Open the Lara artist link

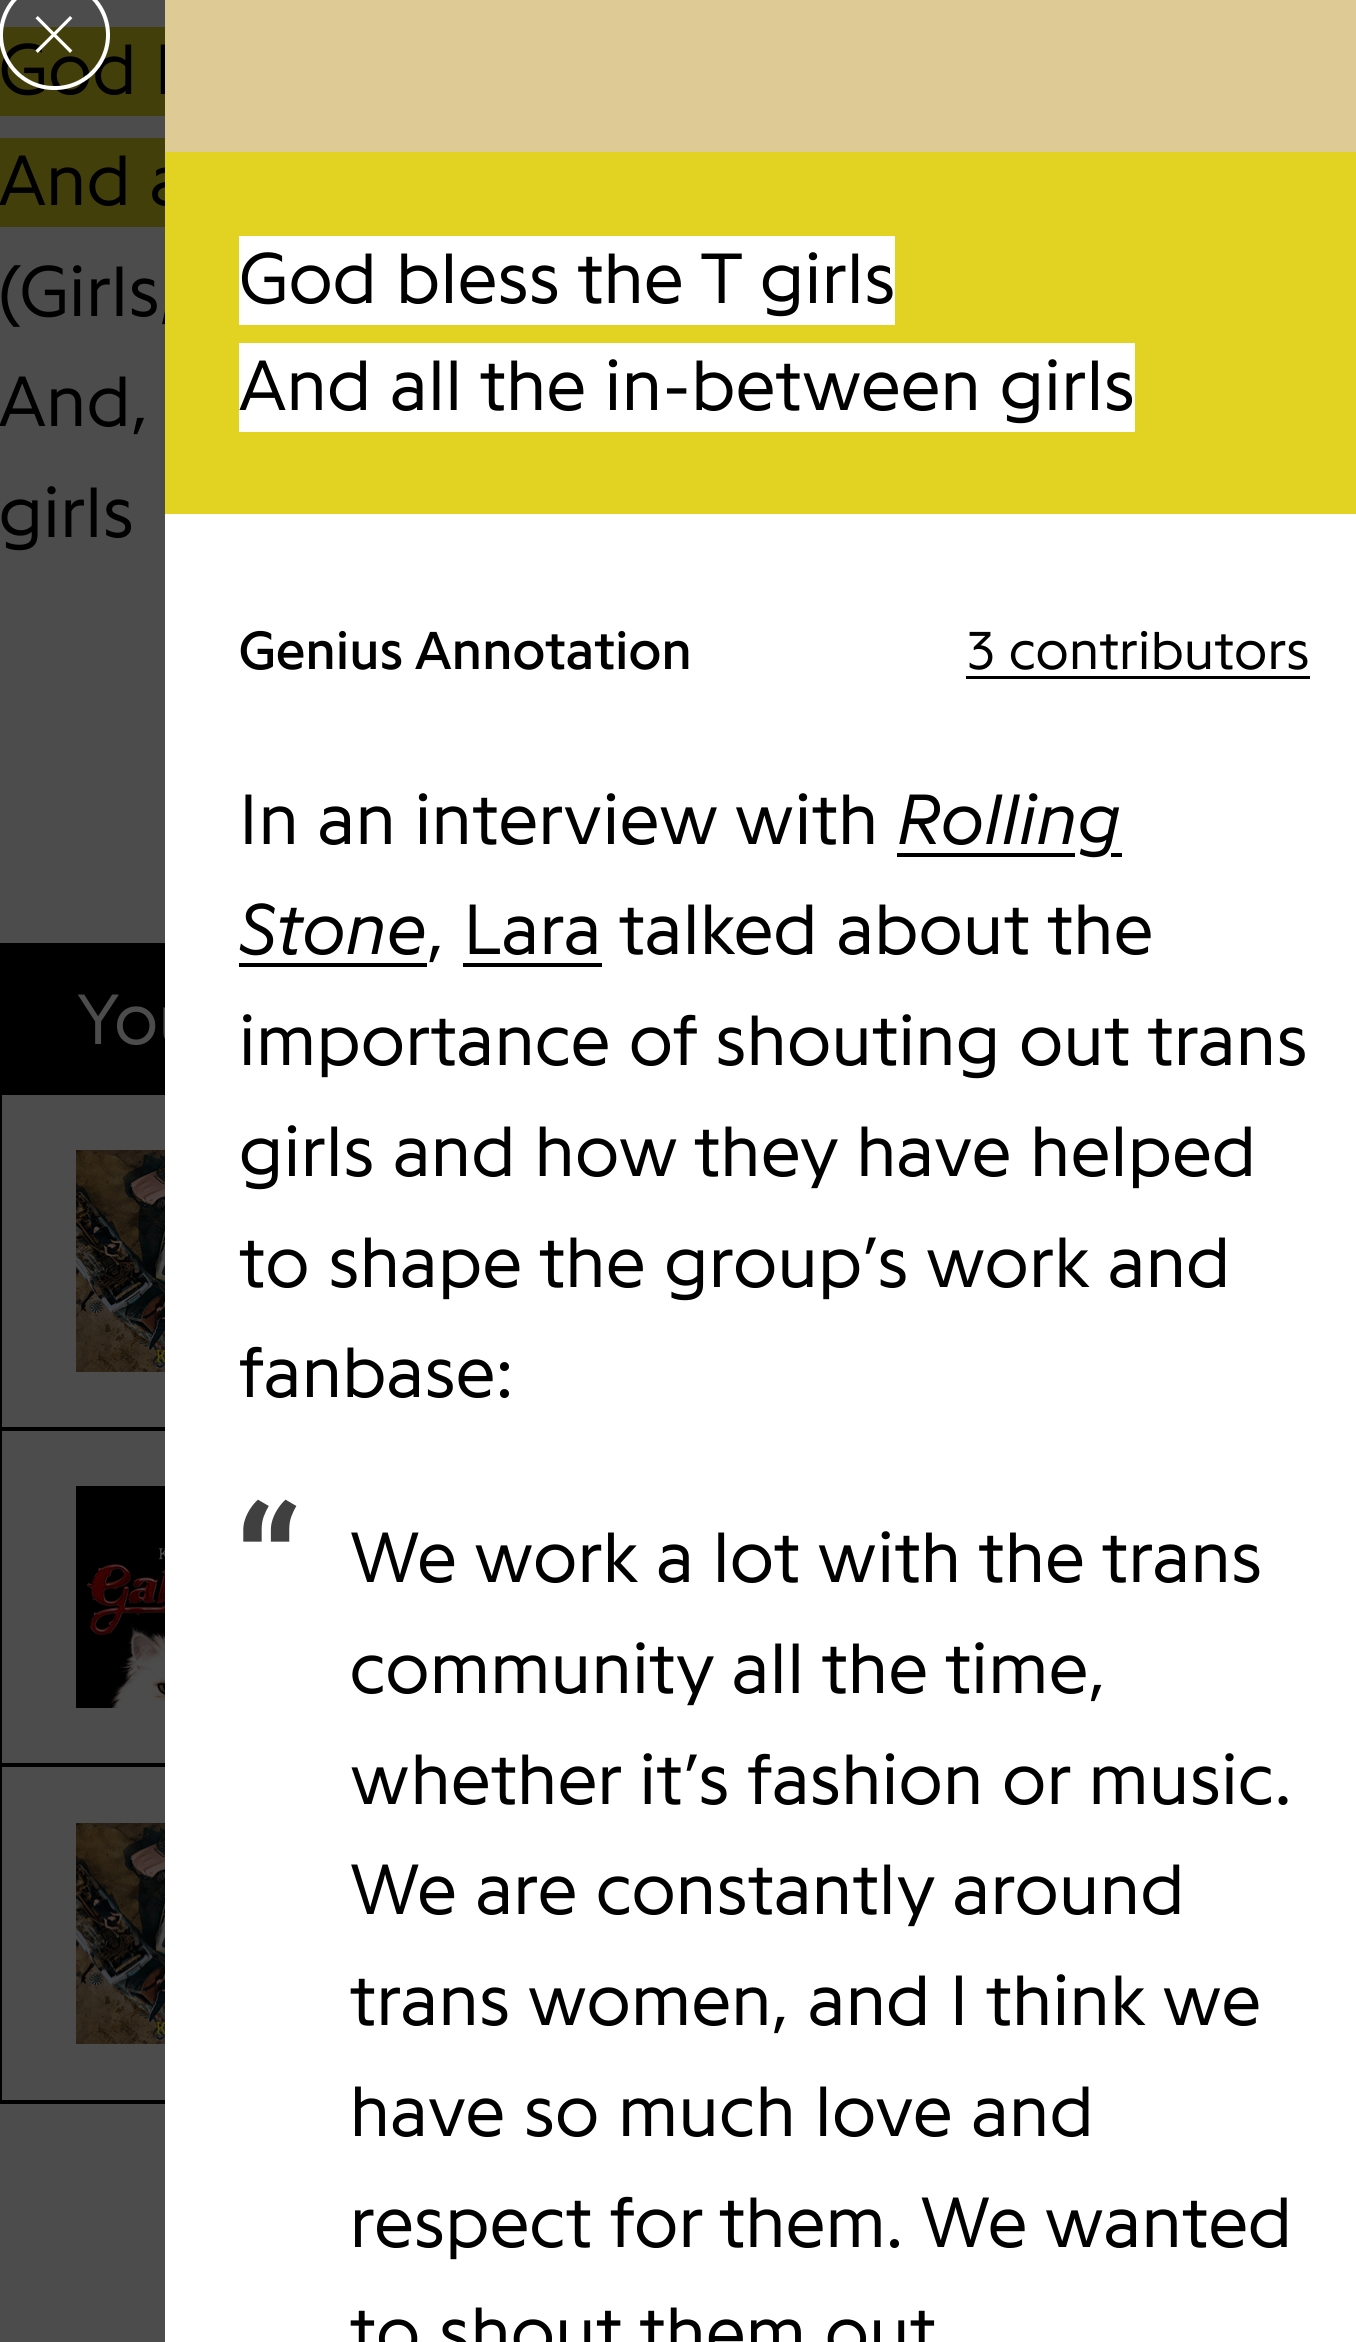[x=532, y=932]
